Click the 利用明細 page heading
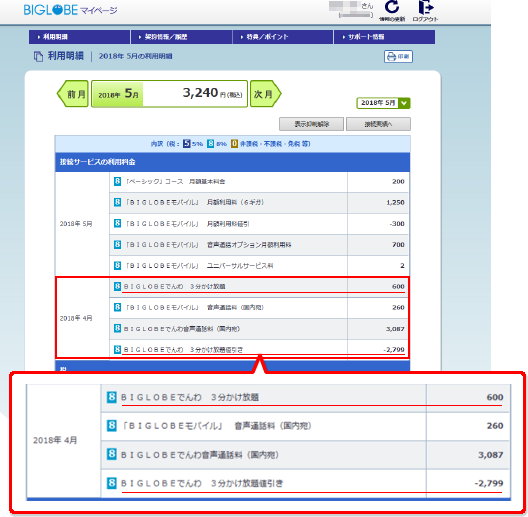The height and width of the screenshot is (517, 528). tap(65, 56)
